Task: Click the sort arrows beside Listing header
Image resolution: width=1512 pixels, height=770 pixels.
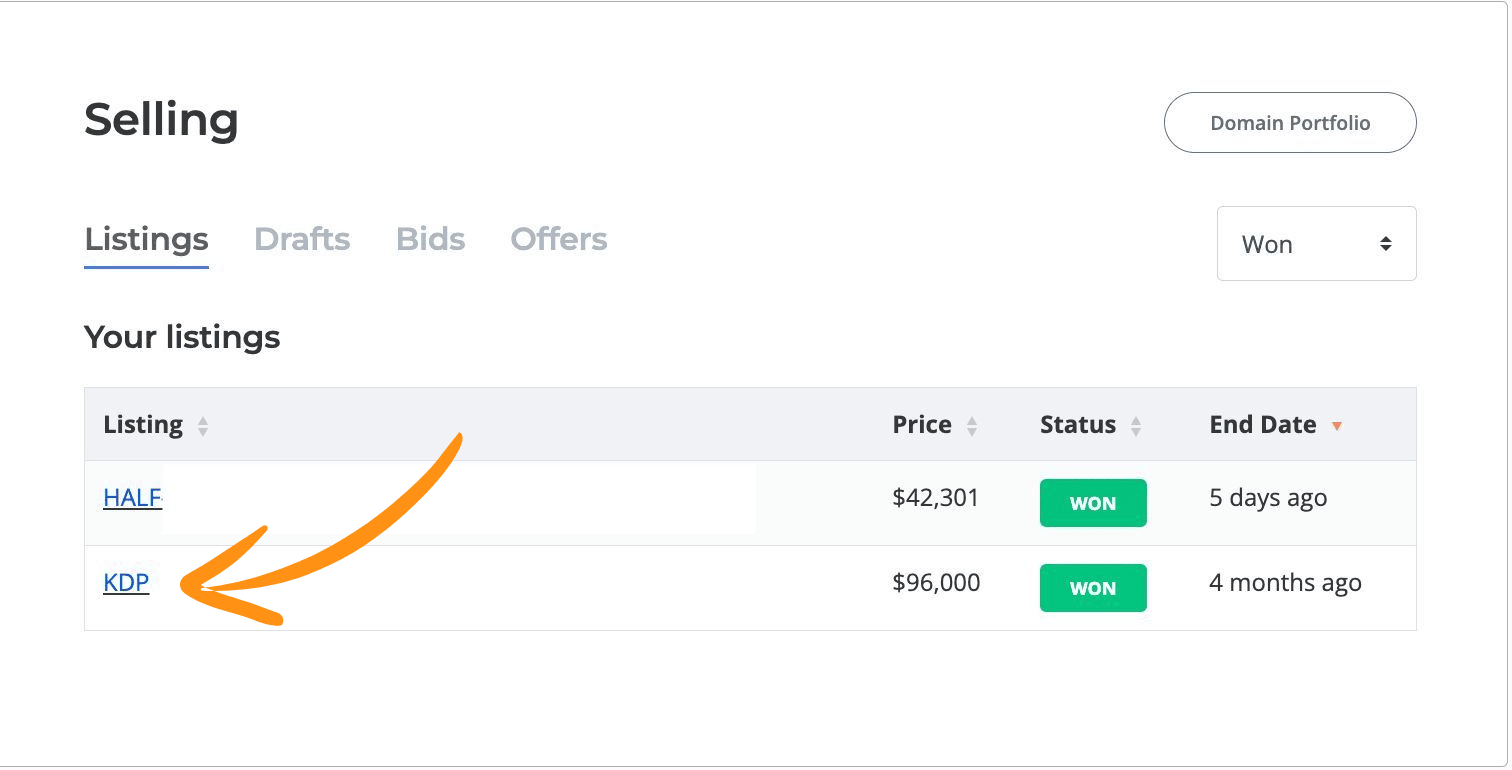Action: coord(203,427)
